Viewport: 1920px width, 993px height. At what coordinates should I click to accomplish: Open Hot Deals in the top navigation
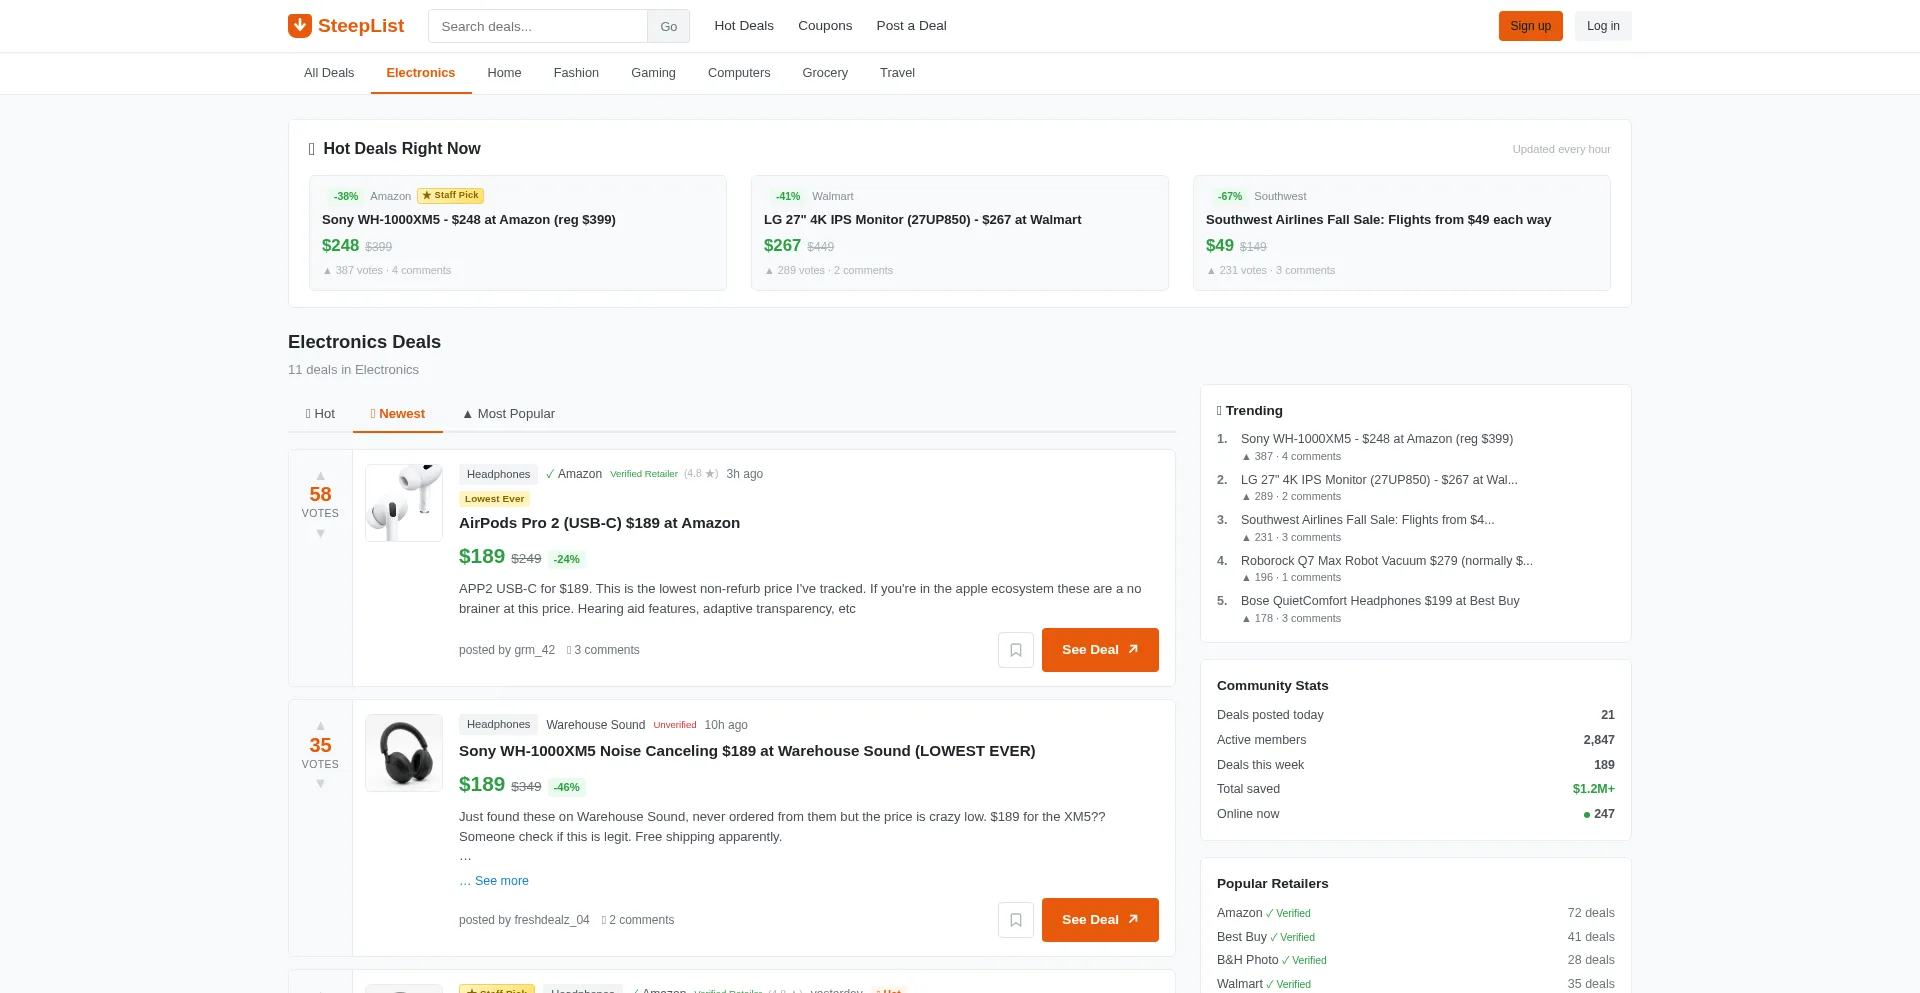[744, 26]
